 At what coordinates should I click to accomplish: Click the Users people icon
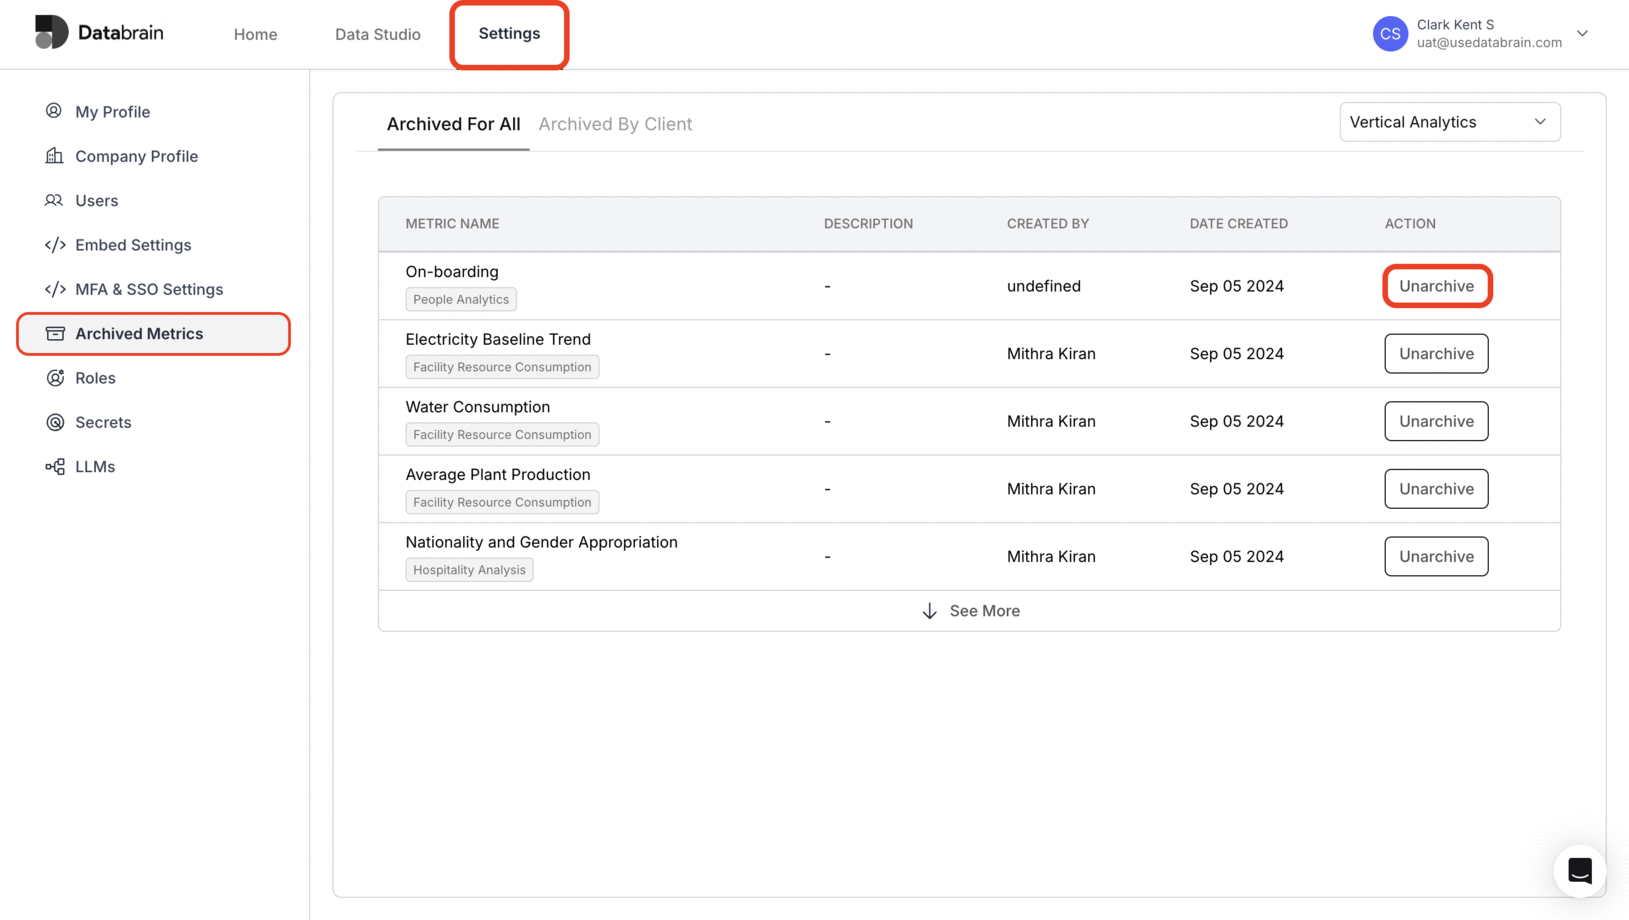coord(54,200)
